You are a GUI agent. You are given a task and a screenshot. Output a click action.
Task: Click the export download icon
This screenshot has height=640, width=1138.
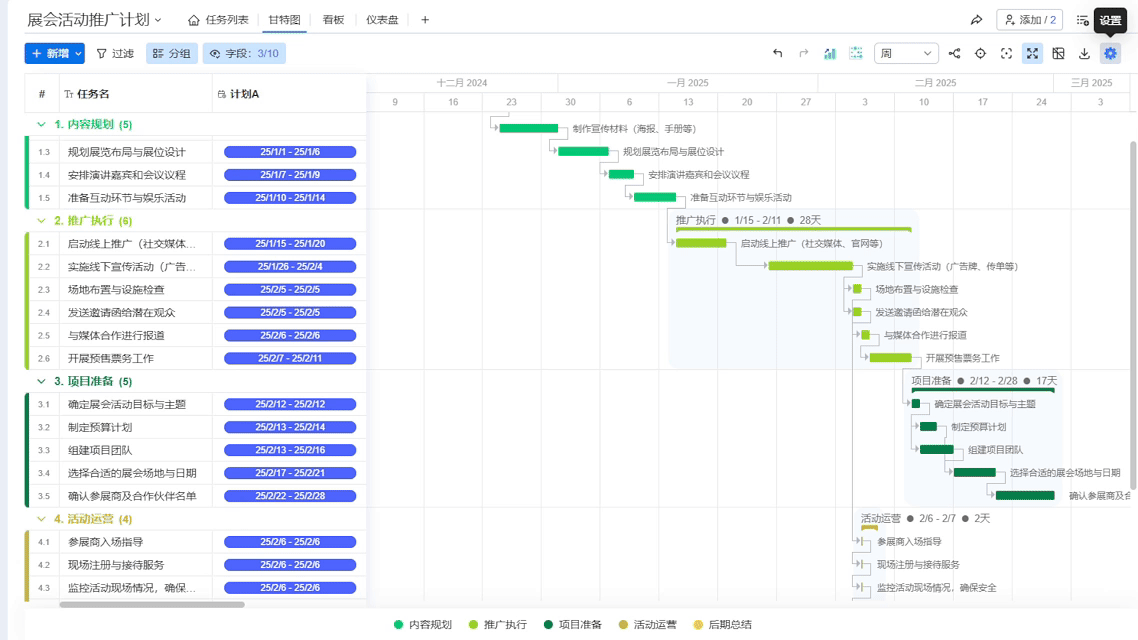(1083, 54)
